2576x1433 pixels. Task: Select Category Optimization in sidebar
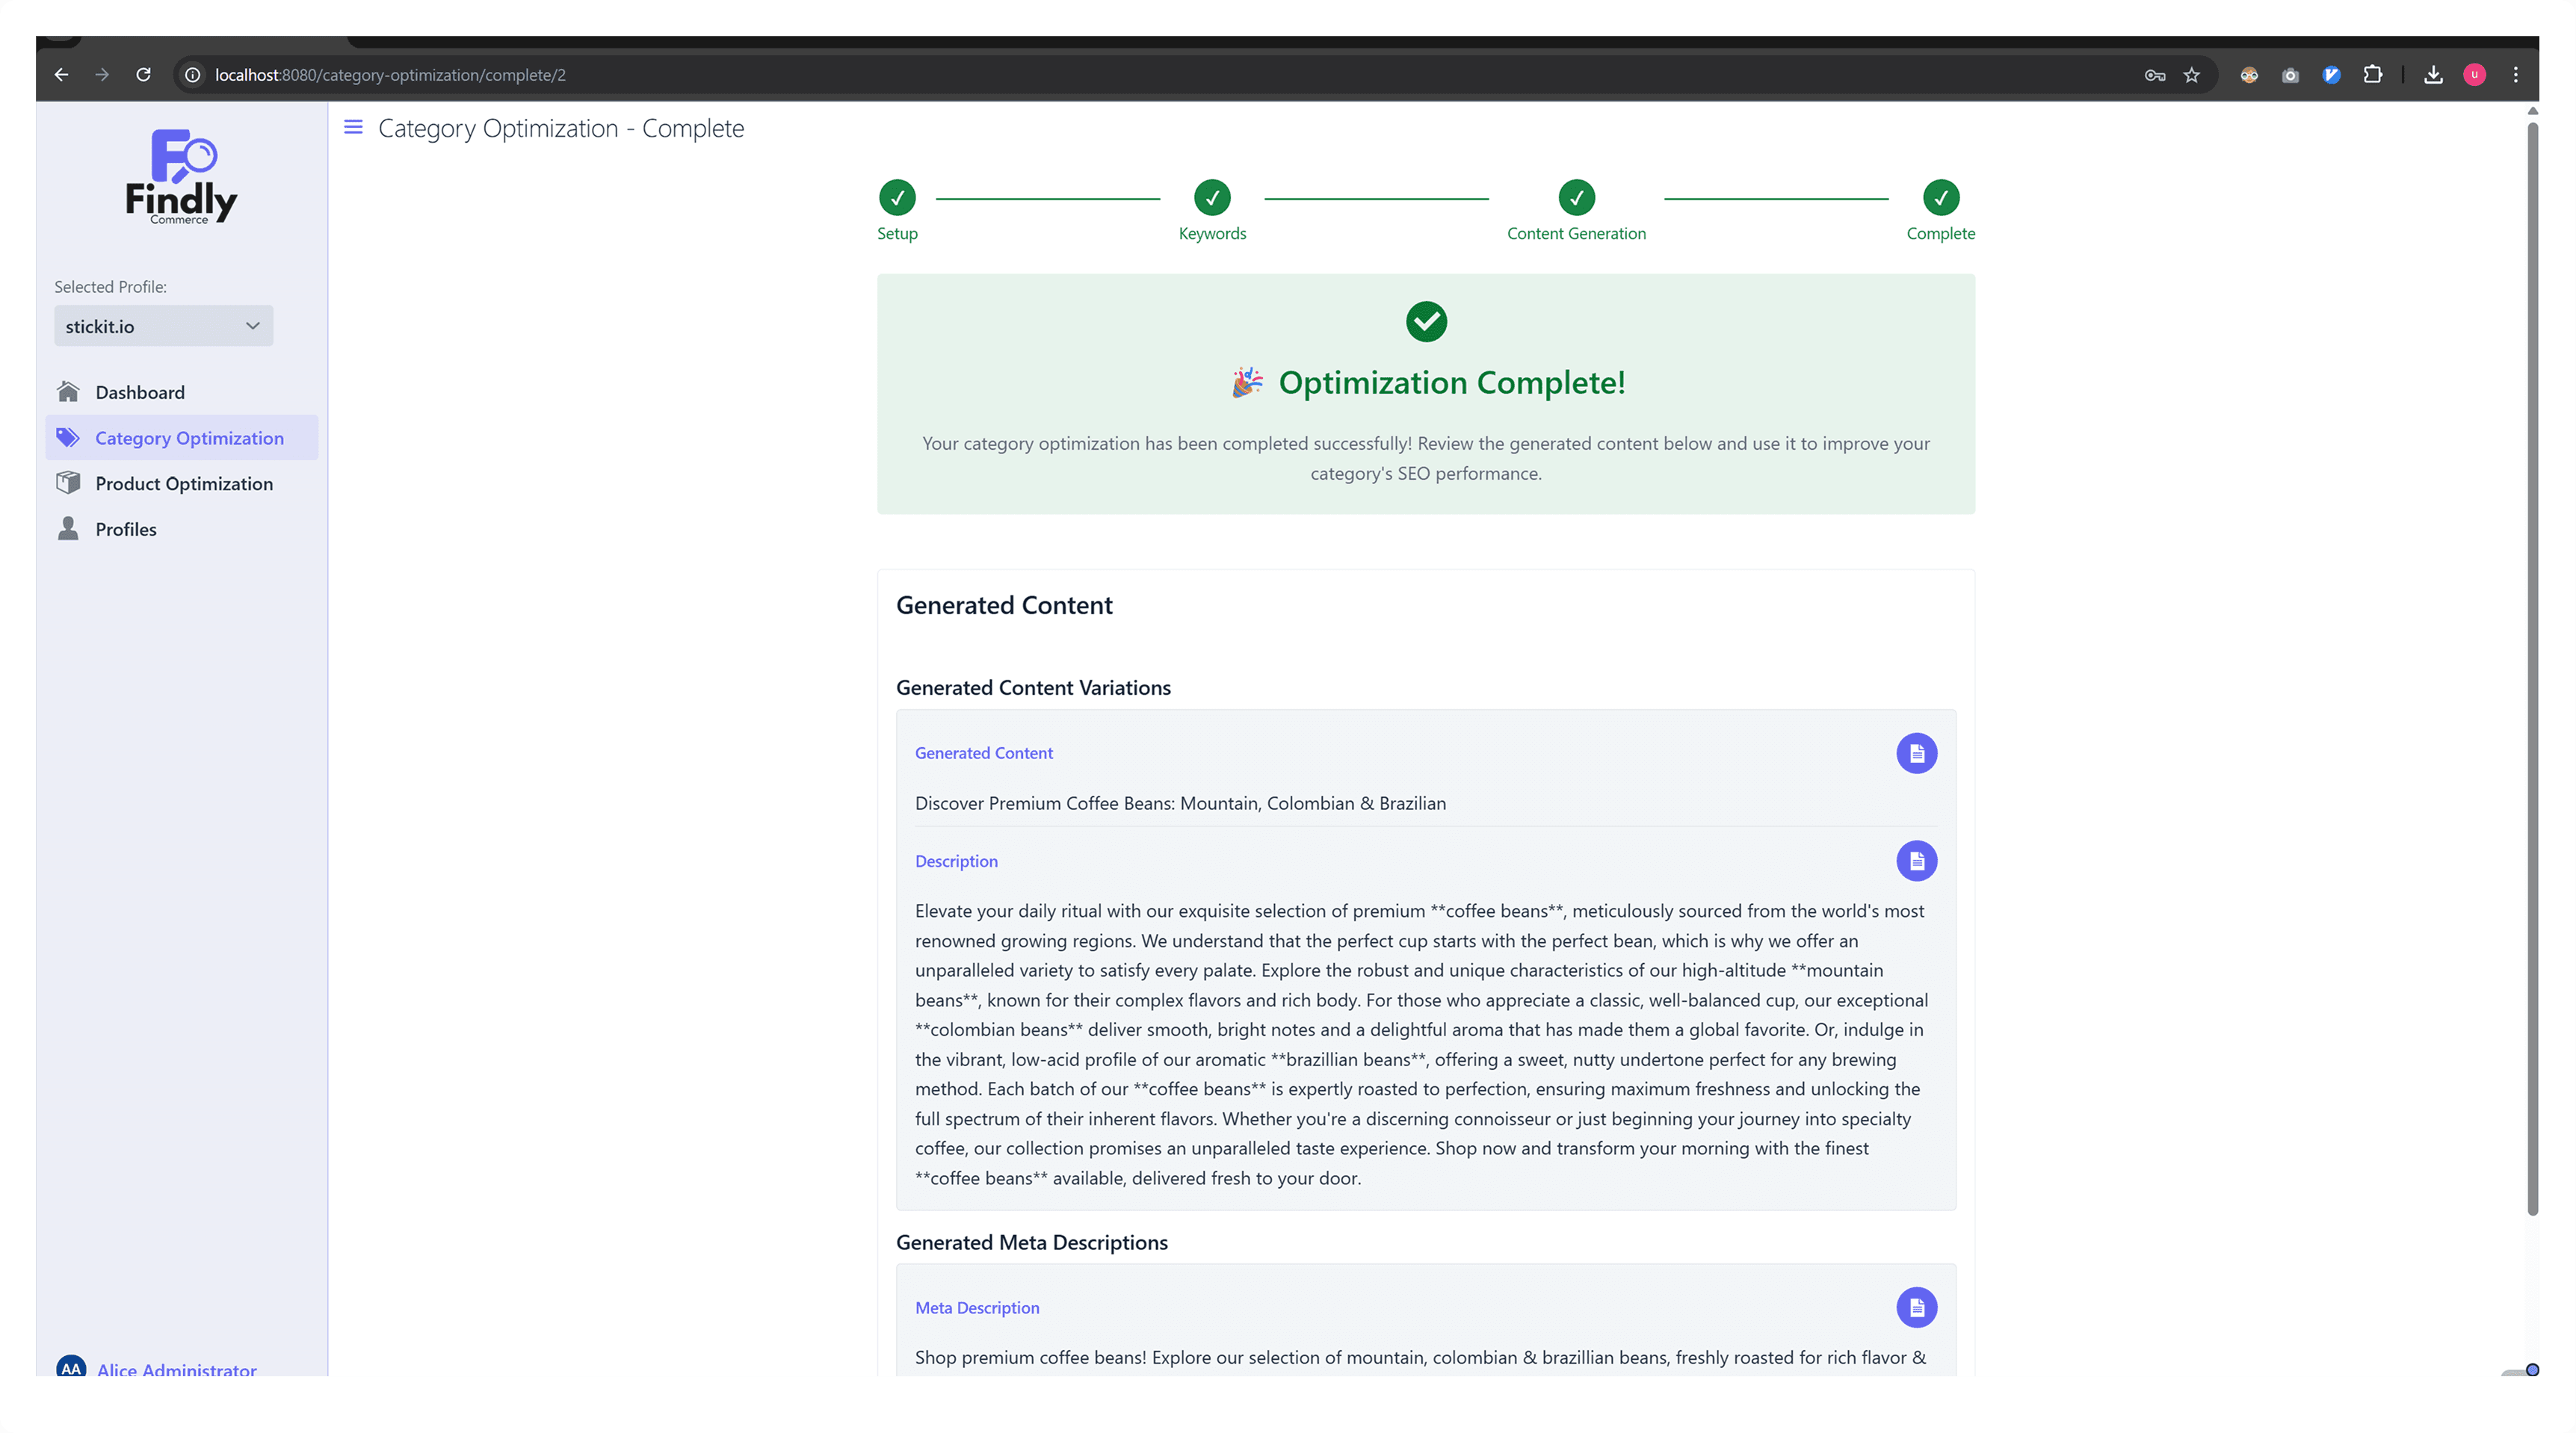[x=189, y=438]
